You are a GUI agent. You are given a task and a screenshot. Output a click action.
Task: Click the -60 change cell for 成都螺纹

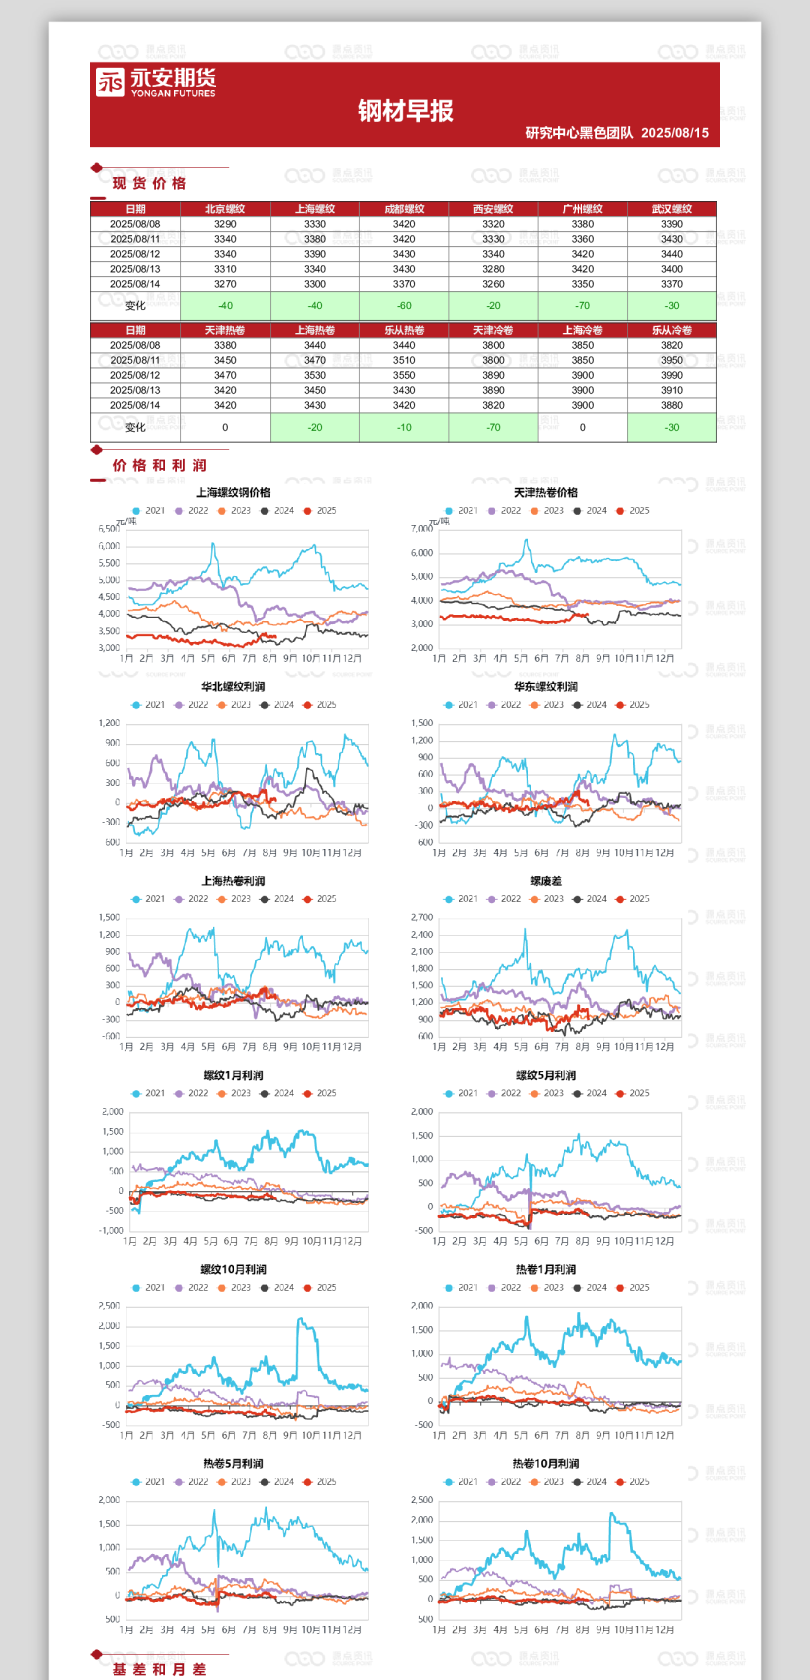click(404, 306)
